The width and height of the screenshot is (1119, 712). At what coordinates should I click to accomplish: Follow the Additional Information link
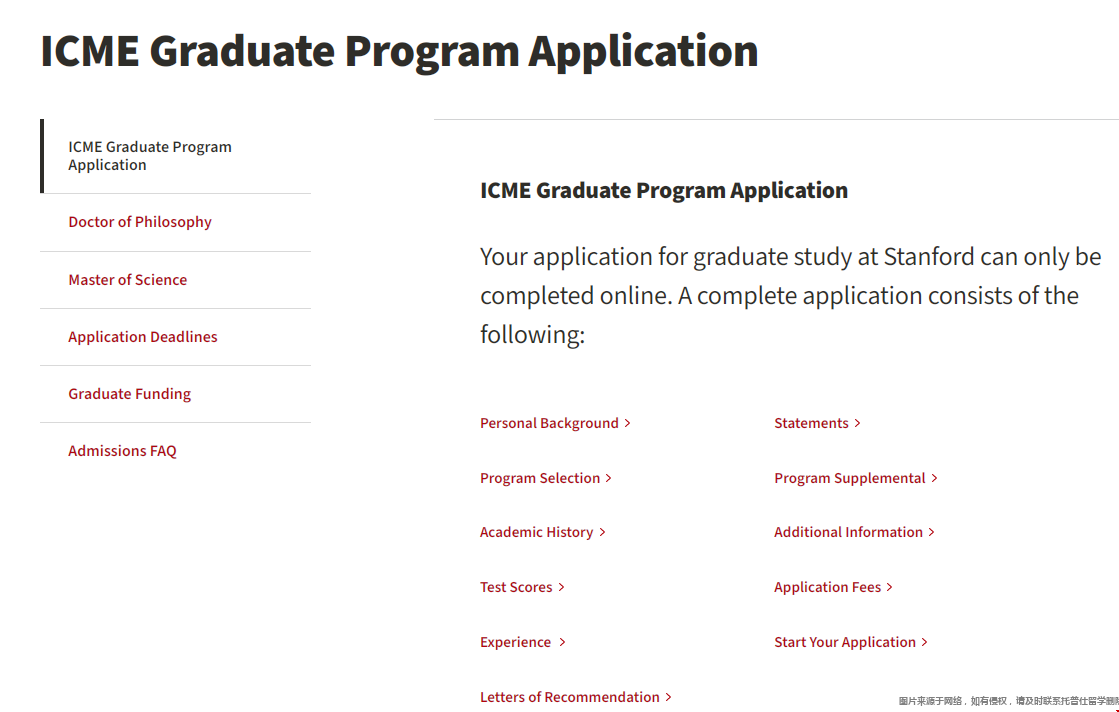[848, 532]
